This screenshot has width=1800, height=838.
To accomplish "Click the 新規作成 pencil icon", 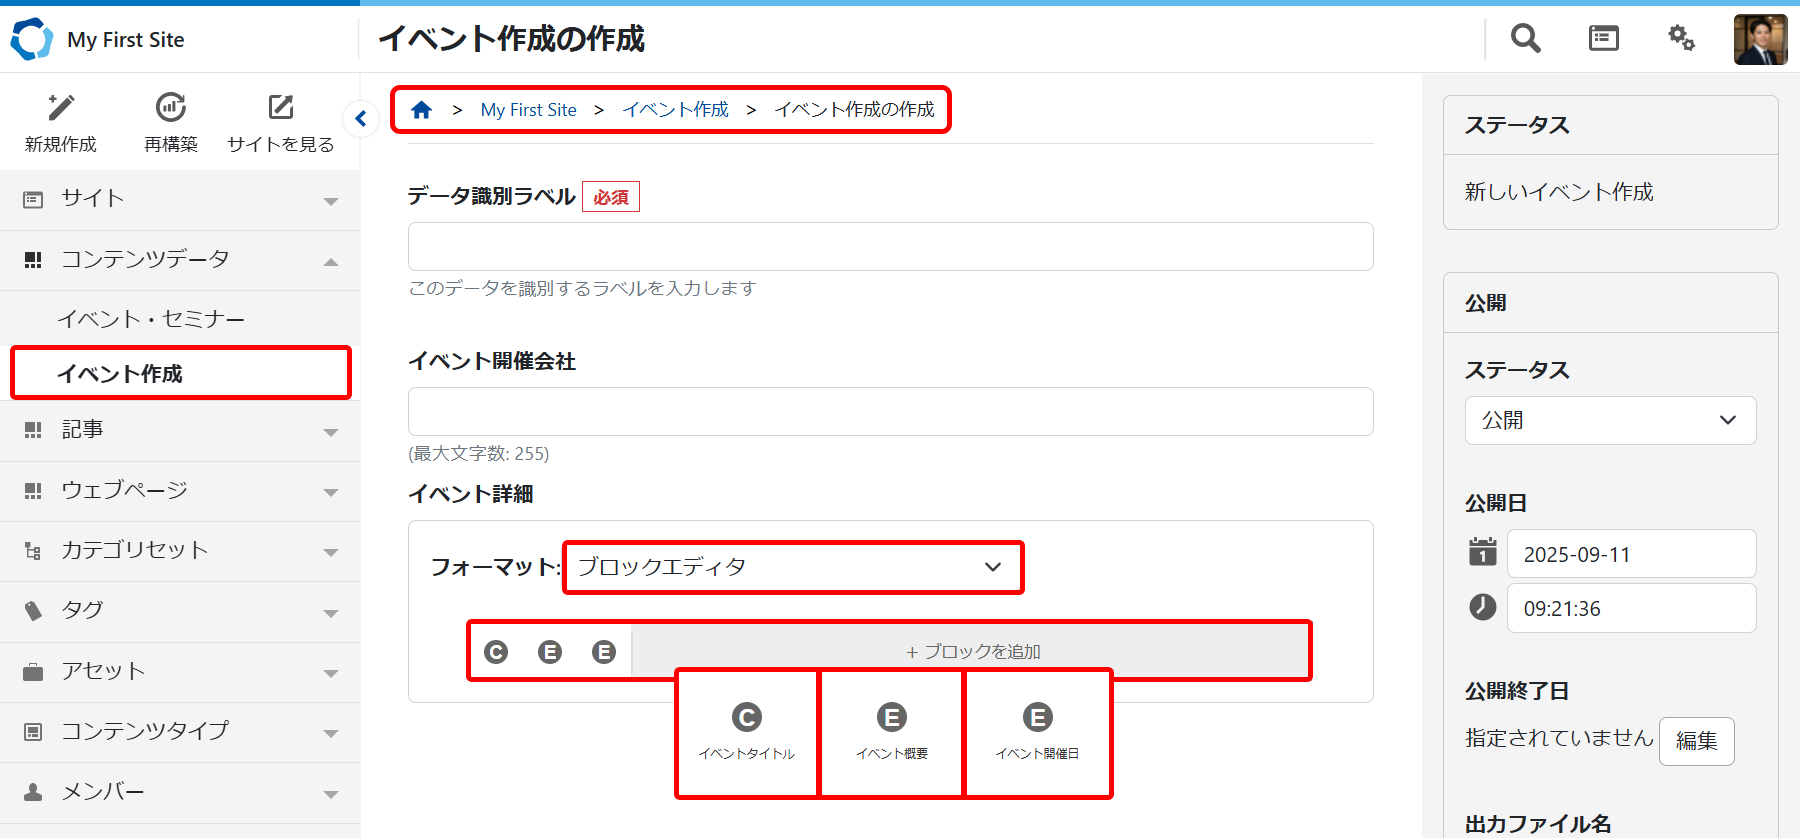I will coord(61,108).
